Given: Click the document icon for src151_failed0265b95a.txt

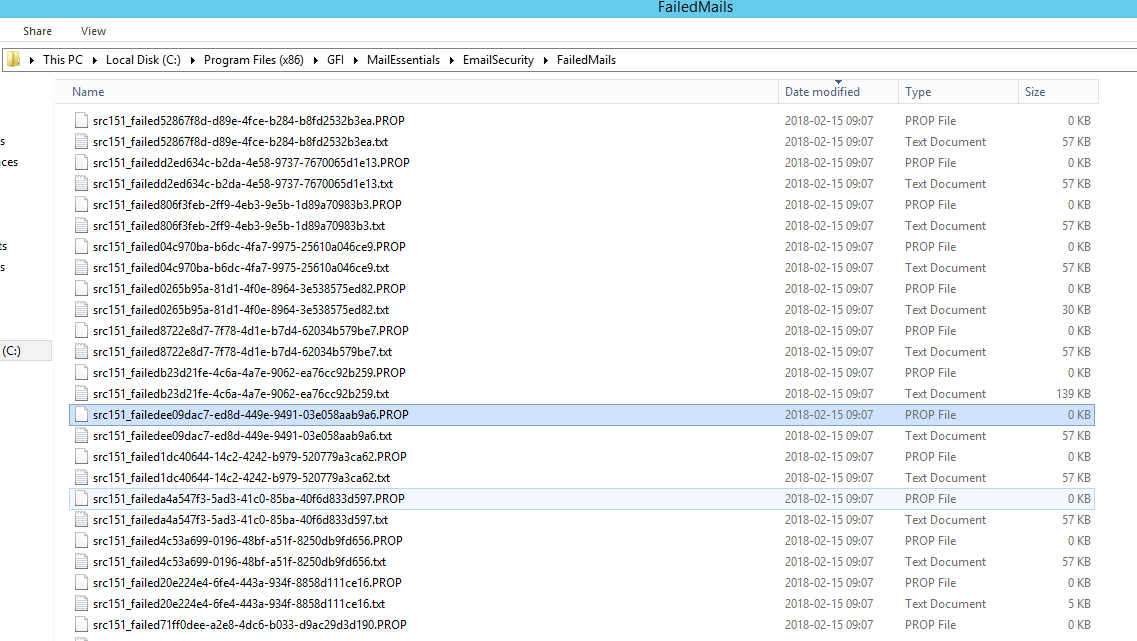Looking at the screenshot, I should pos(81,309).
